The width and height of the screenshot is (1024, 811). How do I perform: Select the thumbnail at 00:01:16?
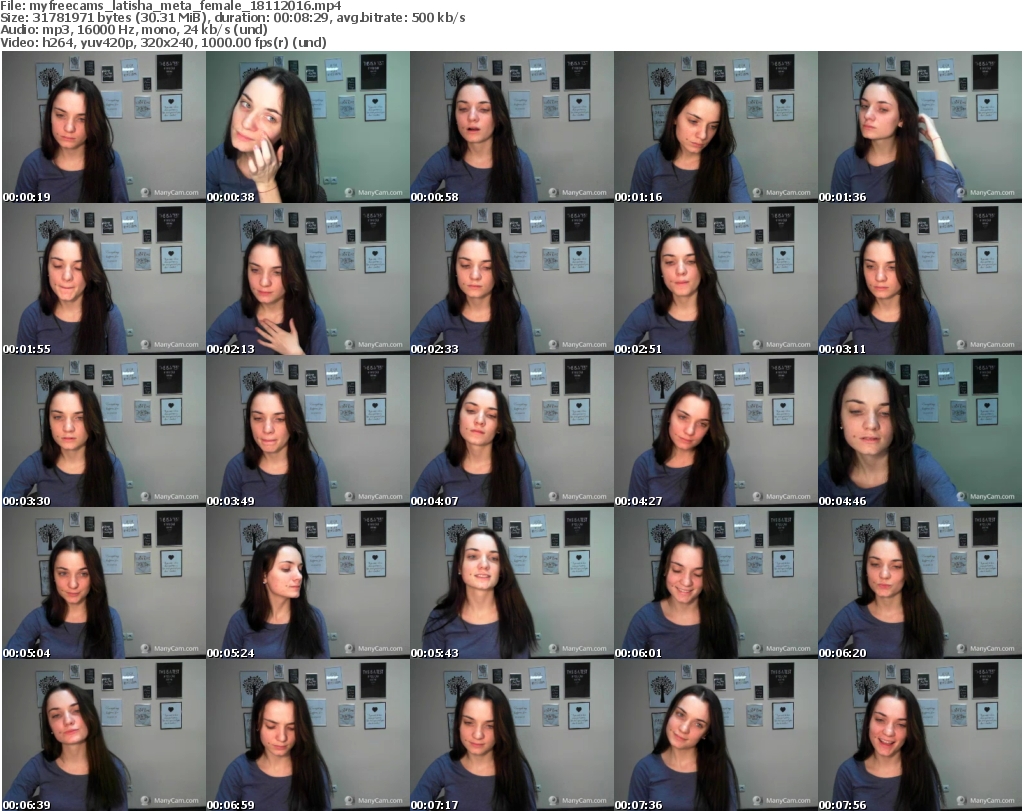click(716, 127)
